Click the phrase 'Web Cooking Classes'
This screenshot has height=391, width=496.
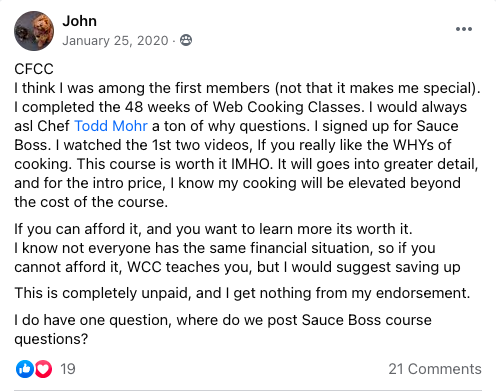point(287,107)
